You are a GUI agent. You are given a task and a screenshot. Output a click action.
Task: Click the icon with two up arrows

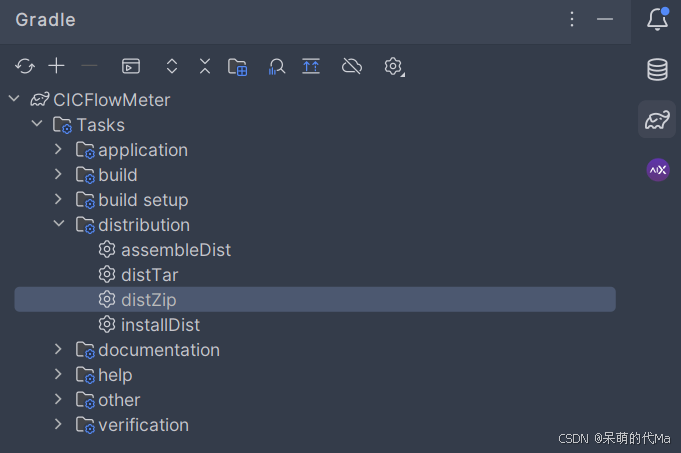pyautogui.click(x=311, y=66)
